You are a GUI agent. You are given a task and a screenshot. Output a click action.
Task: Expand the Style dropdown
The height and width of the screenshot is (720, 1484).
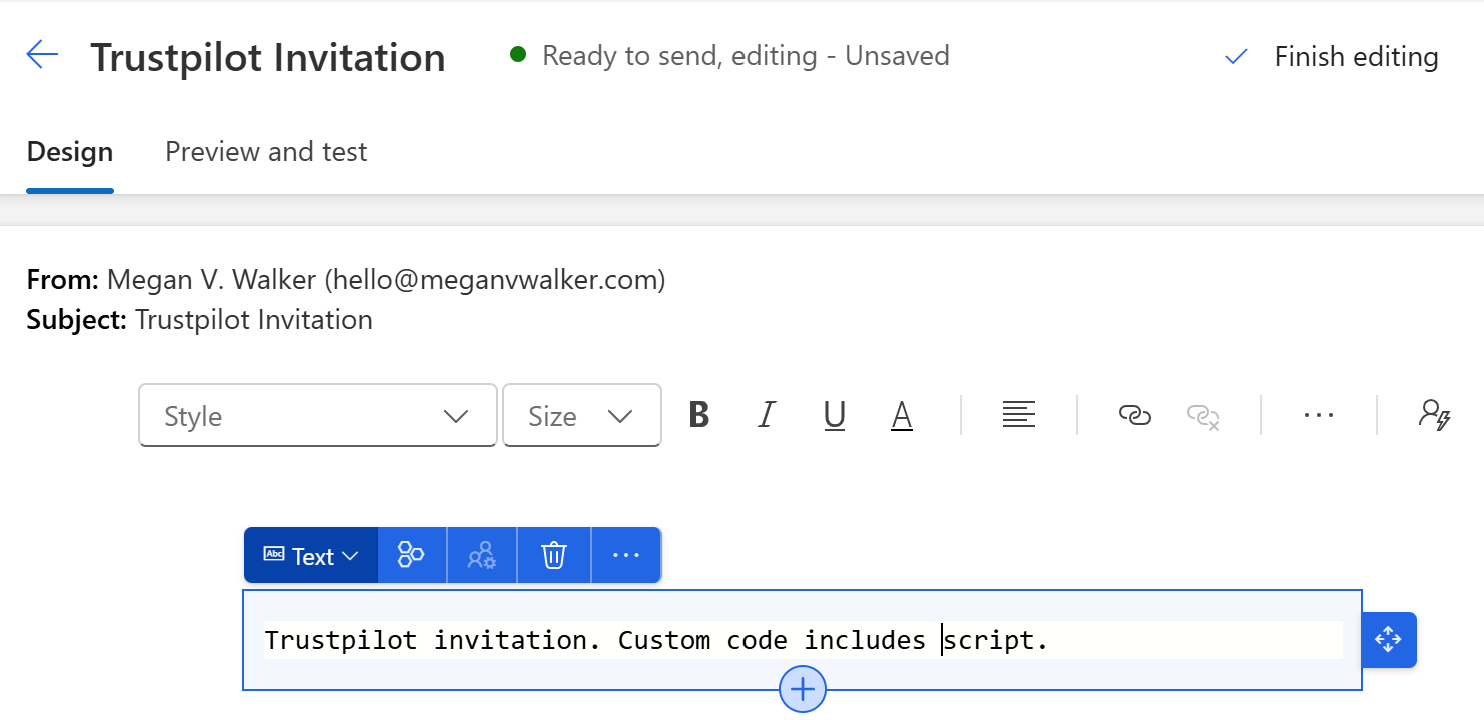tap(317, 416)
